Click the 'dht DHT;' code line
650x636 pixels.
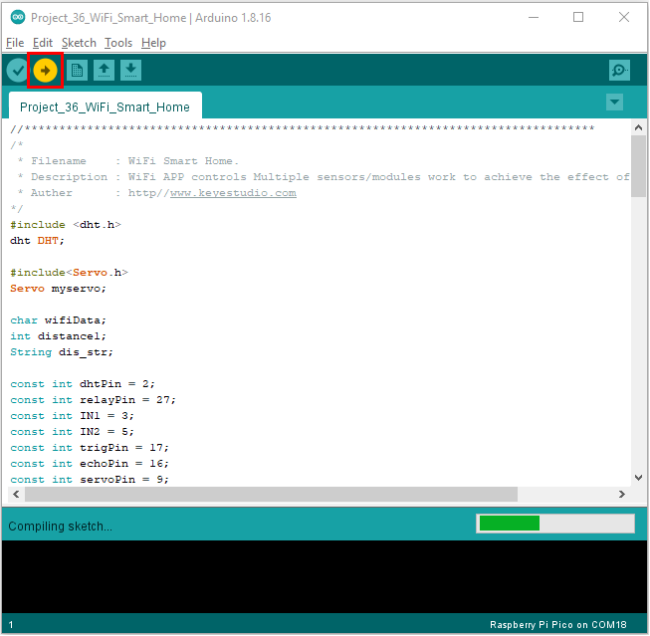coord(37,241)
